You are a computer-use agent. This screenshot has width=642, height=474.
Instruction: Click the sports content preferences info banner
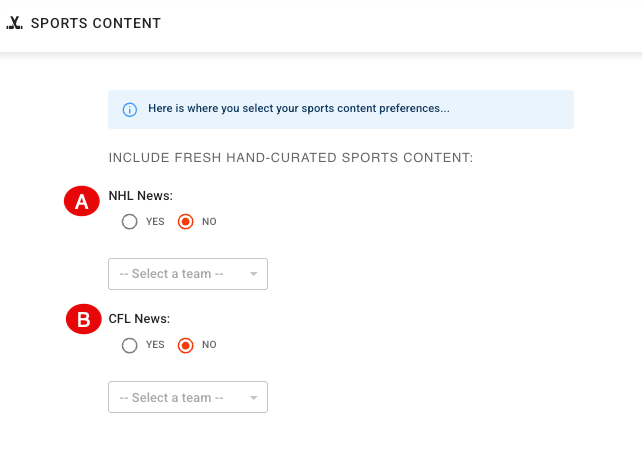tap(341, 109)
